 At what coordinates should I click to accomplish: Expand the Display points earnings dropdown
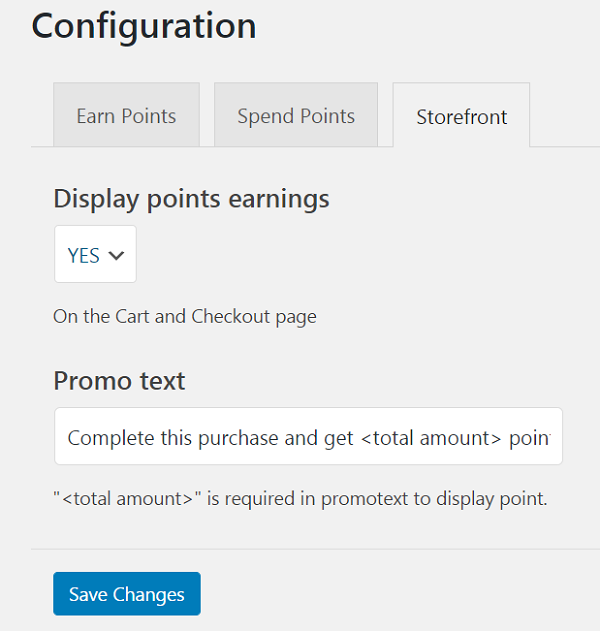coord(95,255)
